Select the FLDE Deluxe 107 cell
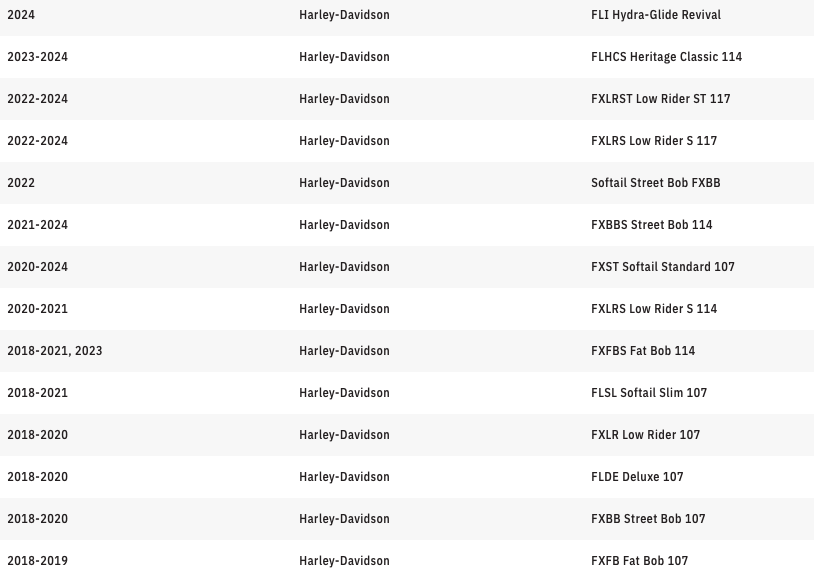This screenshot has height=579, width=814. [637, 477]
